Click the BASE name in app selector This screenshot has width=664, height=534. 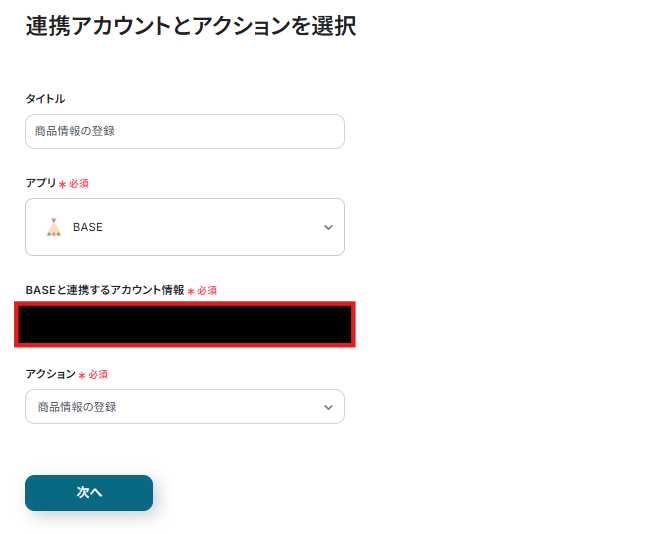pyautogui.click(x=88, y=227)
